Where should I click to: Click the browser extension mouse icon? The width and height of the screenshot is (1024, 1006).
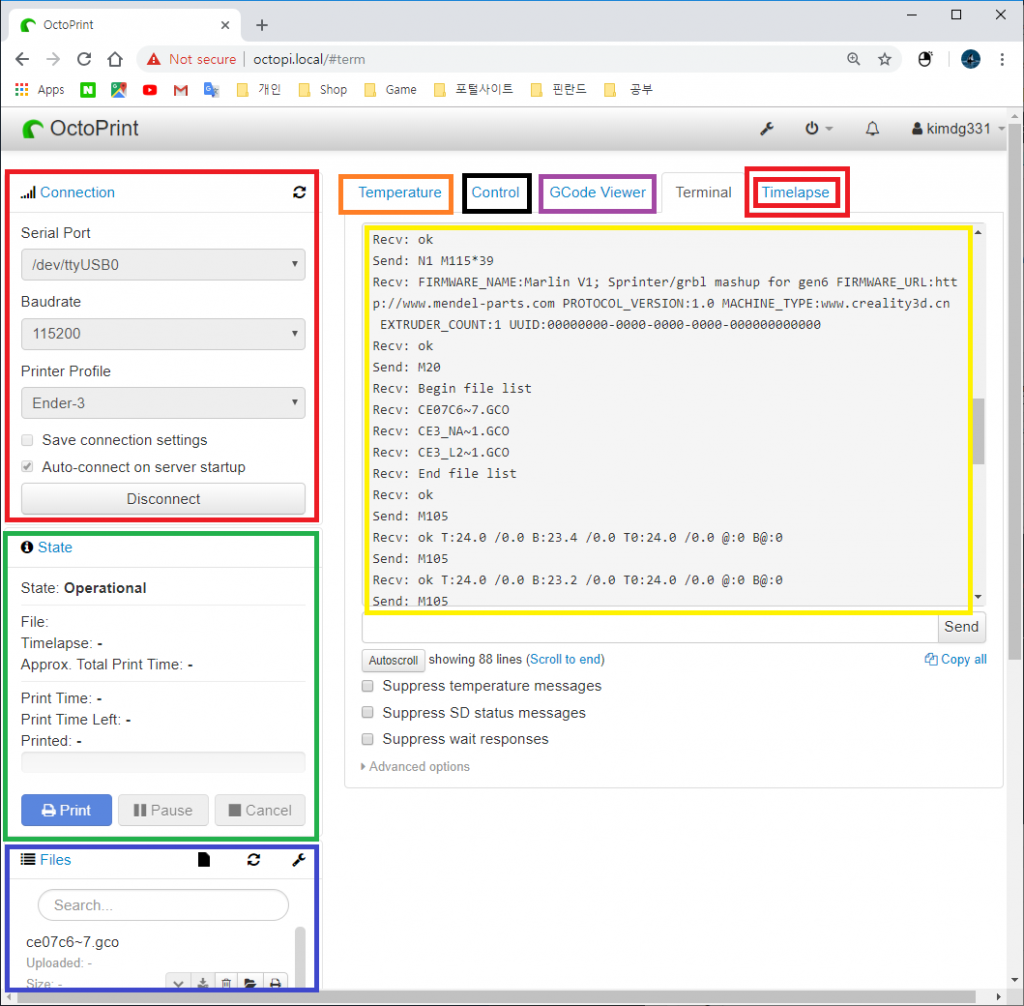pyautogui.click(x=925, y=59)
